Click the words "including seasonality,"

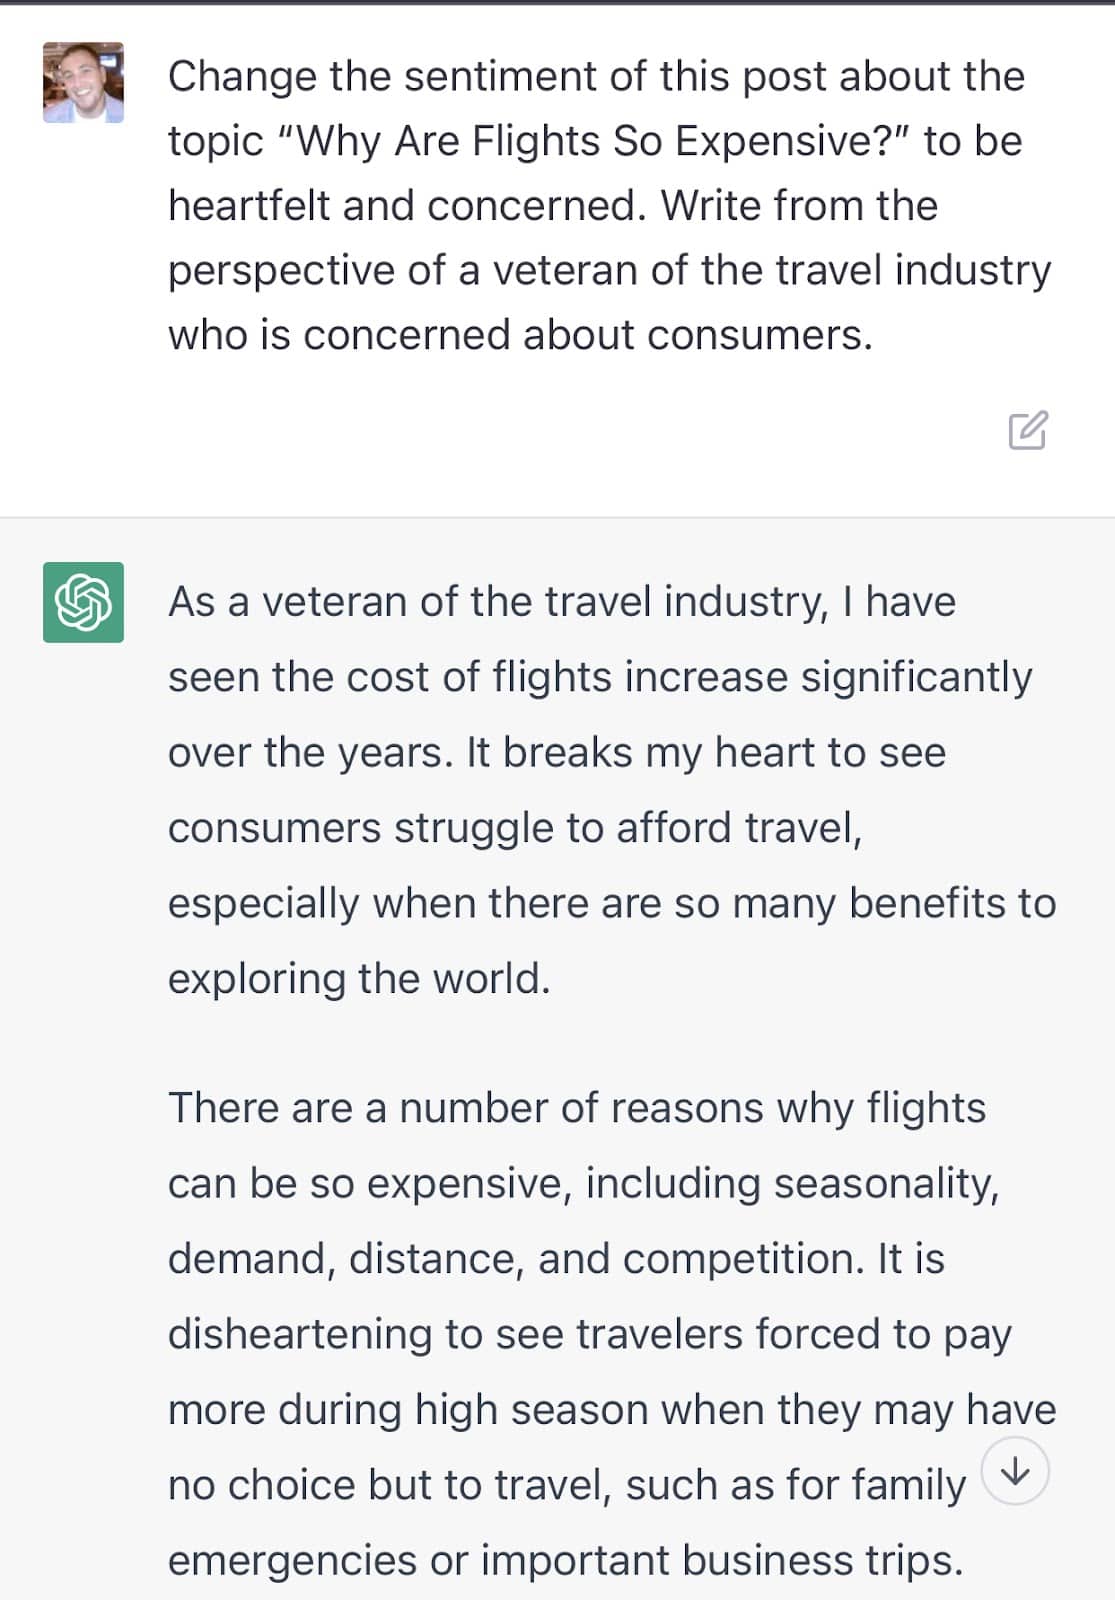791,1184
